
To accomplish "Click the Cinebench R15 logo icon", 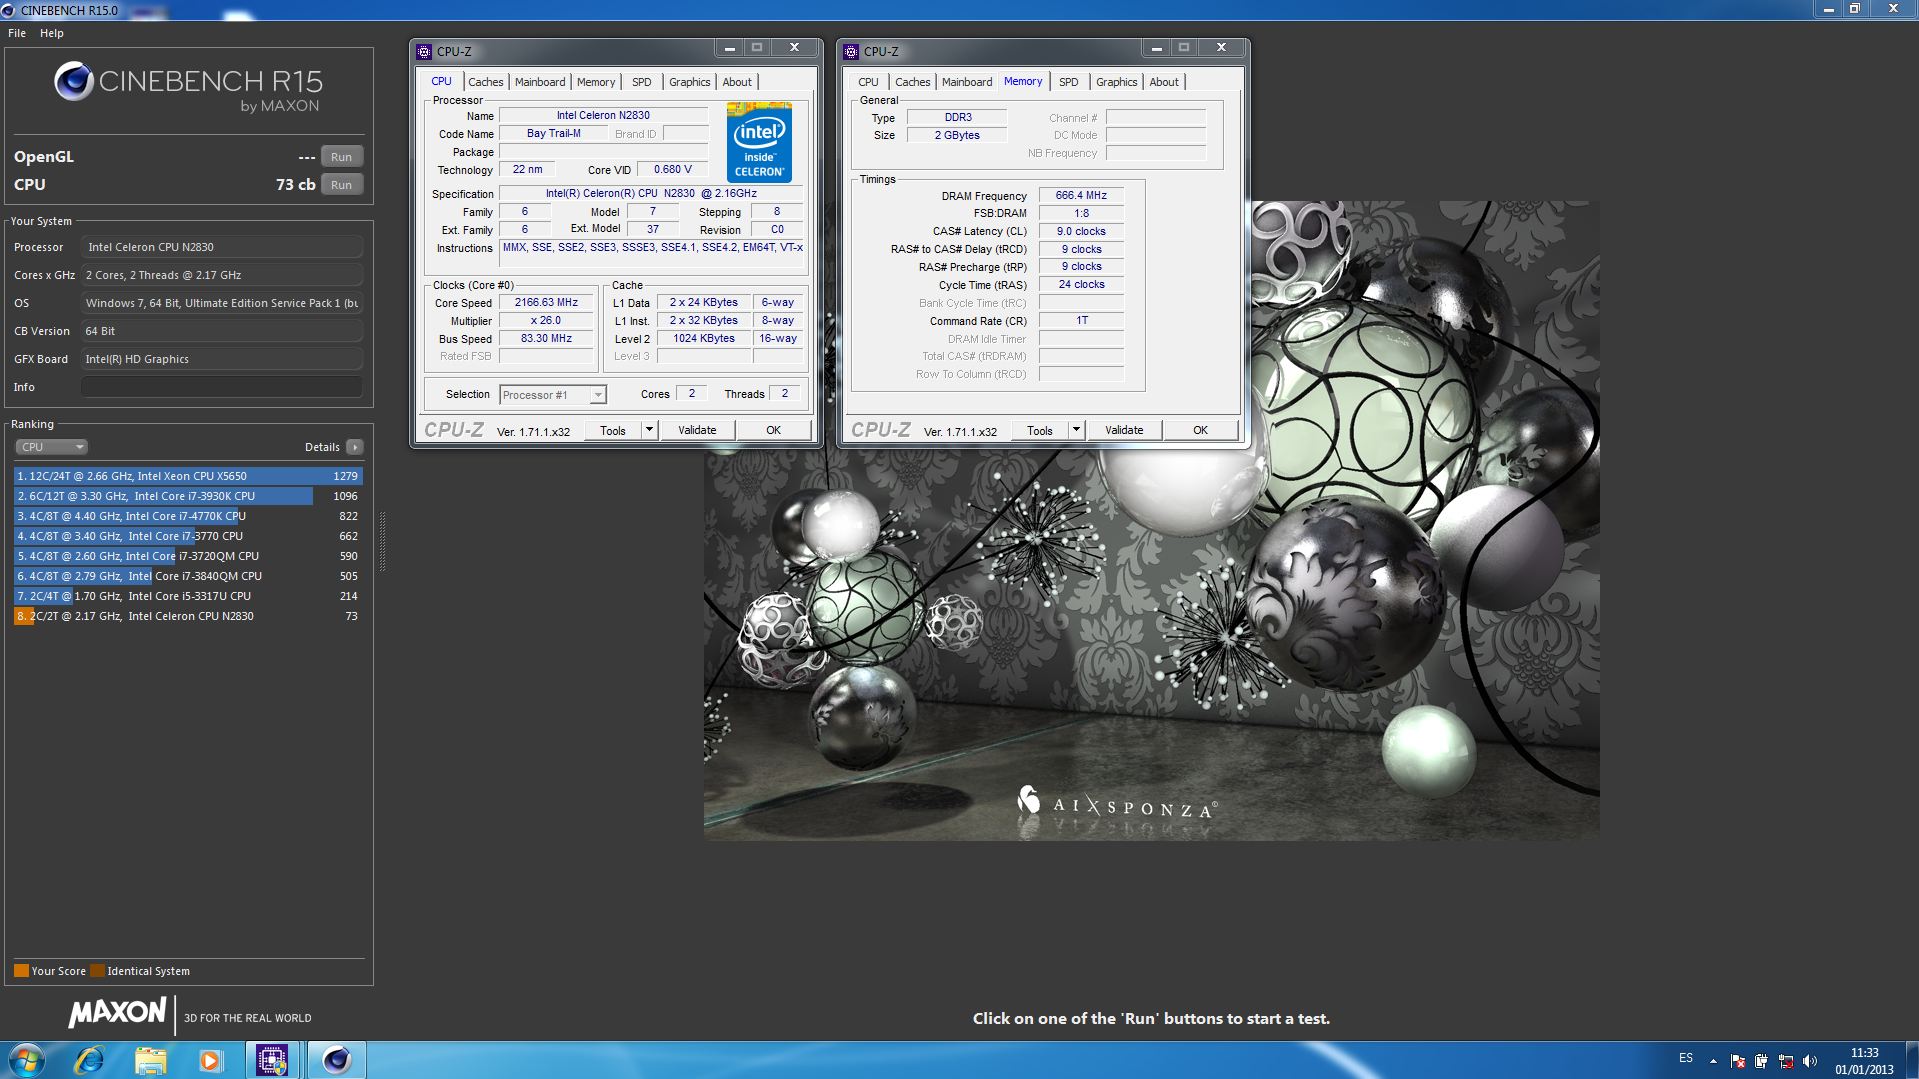I will [74, 81].
